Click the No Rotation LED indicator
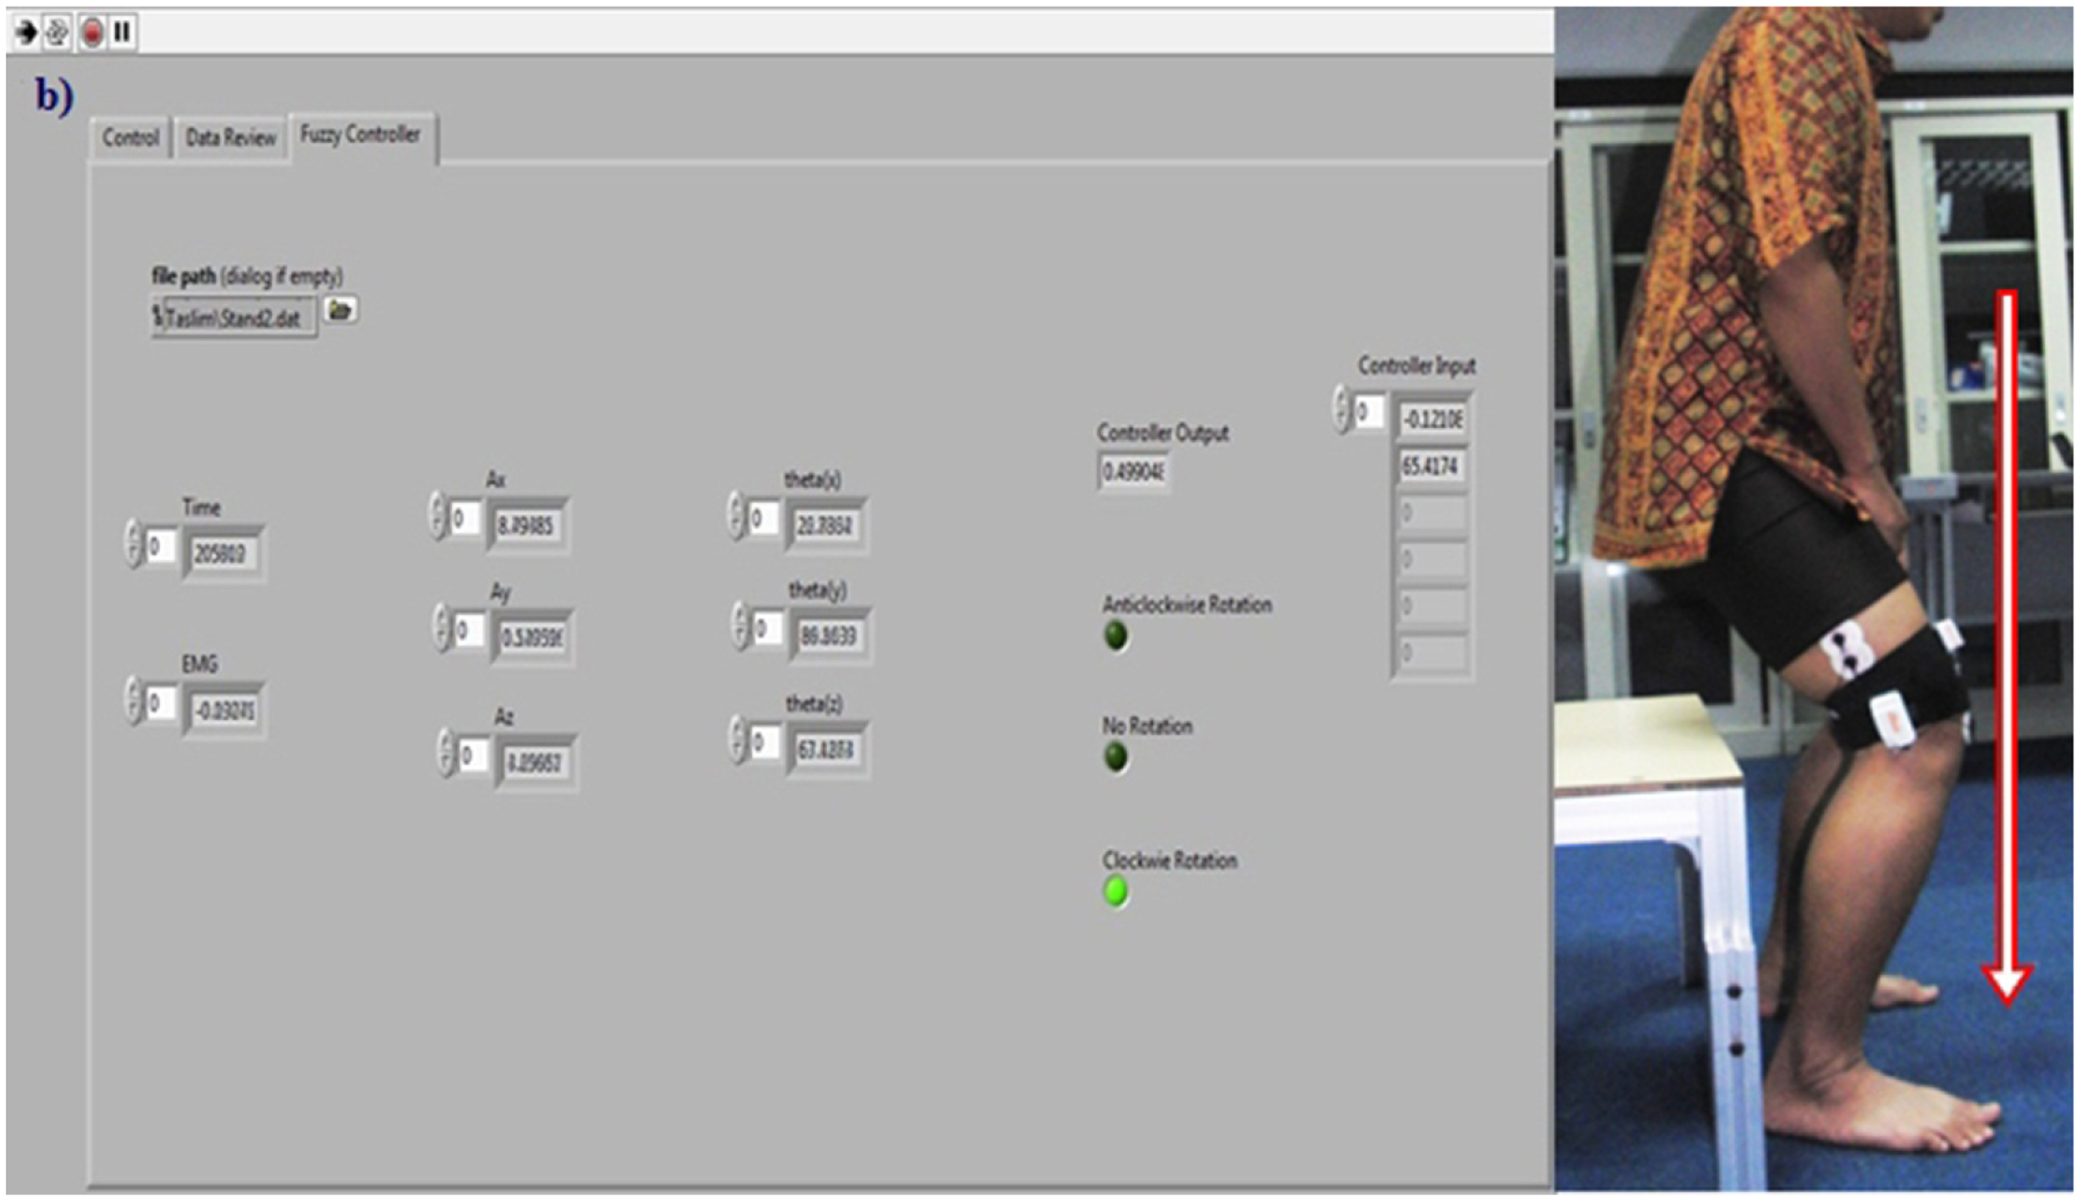 [x=1116, y=757]
